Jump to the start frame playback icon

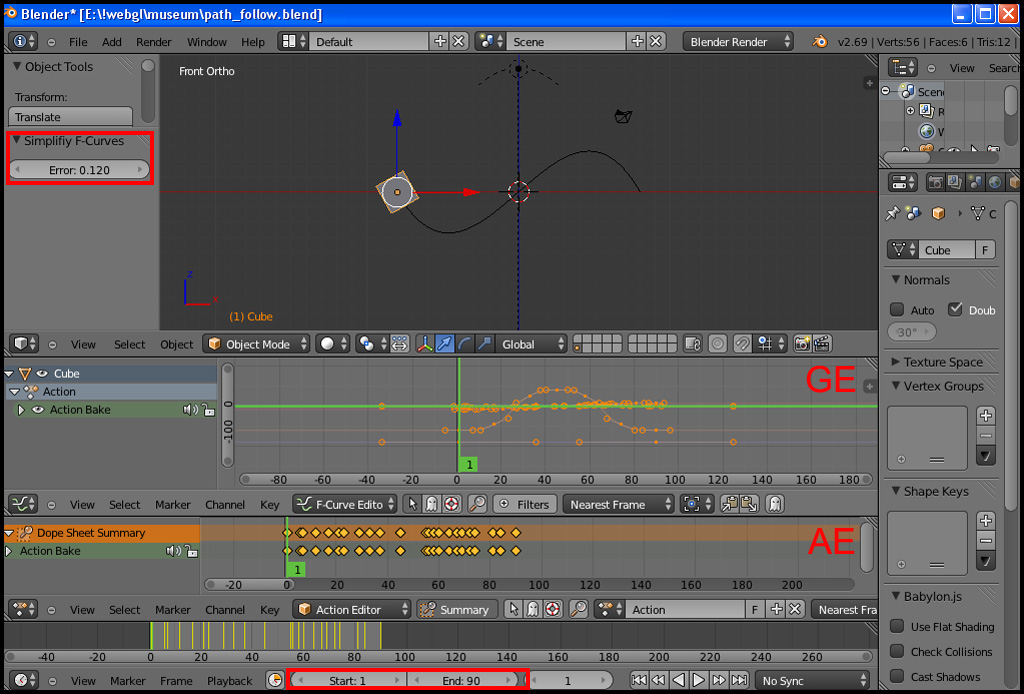click(639, 680)
